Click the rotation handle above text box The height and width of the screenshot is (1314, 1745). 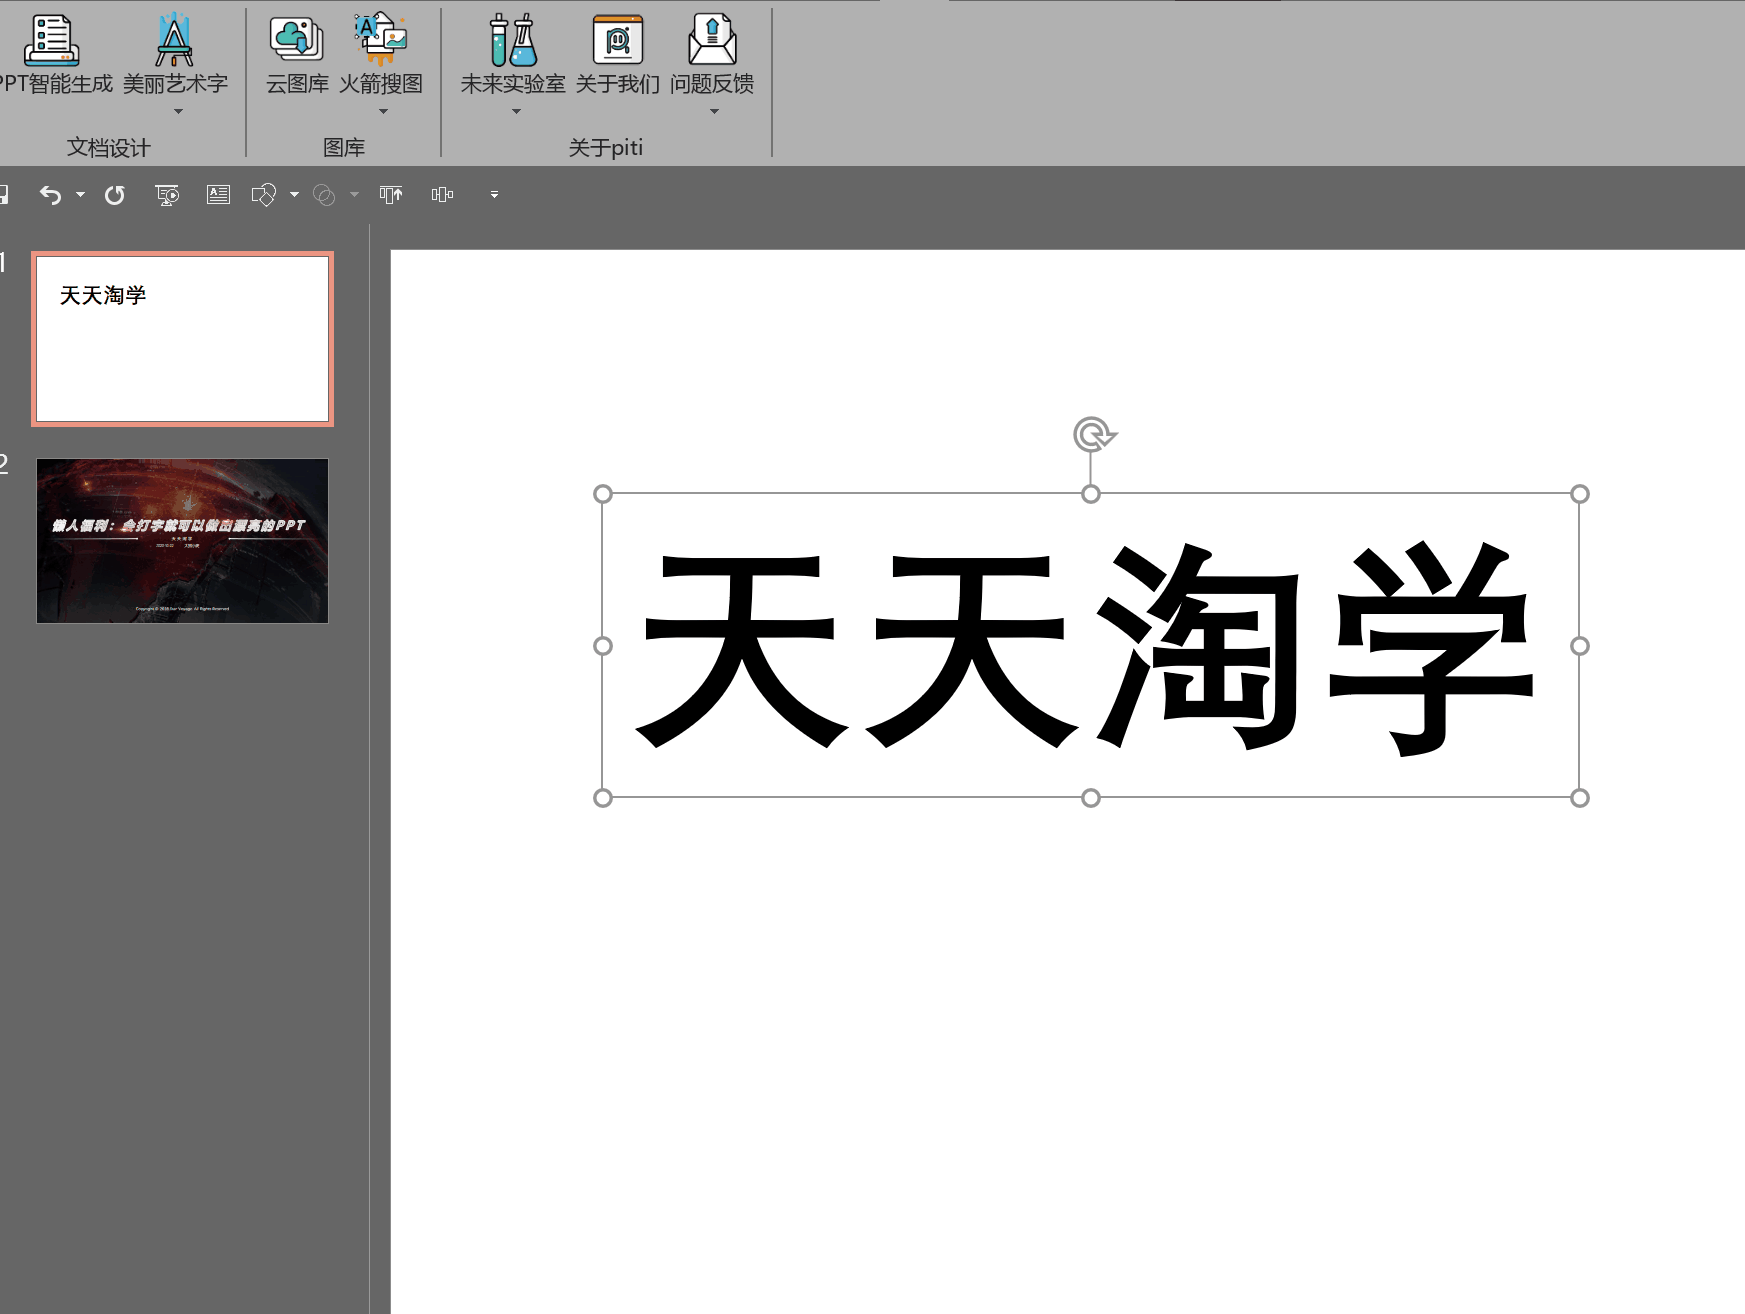[x=1093, y=435]
